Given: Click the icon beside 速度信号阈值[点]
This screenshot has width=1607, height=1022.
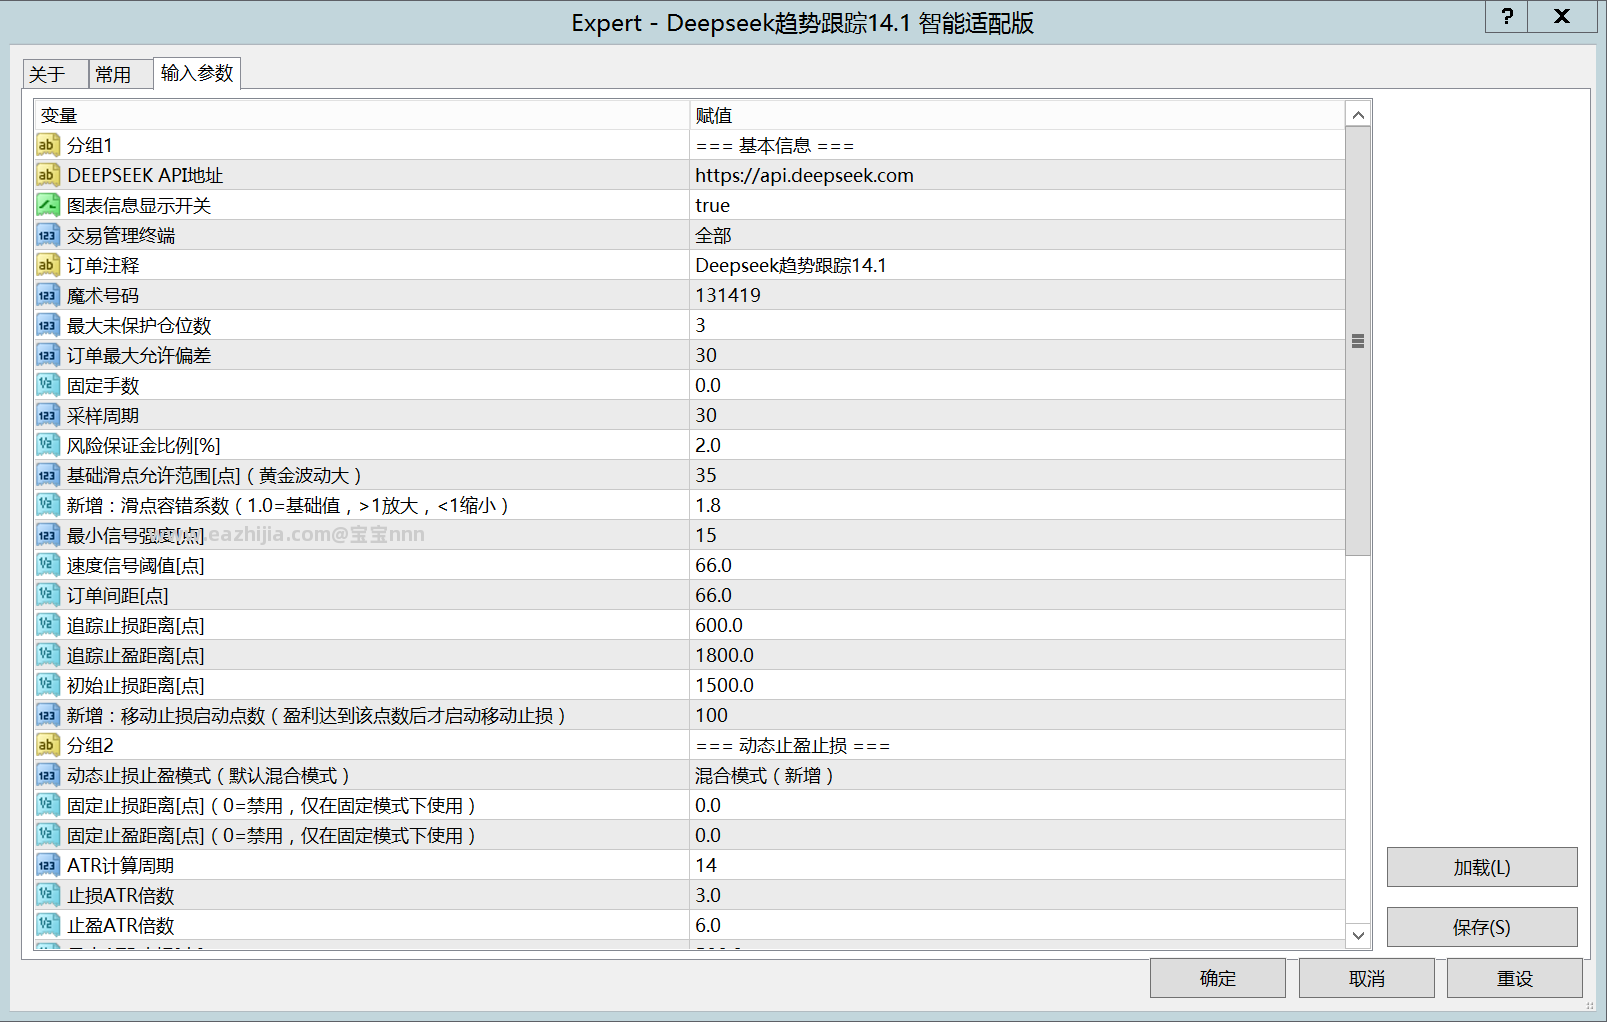Looking at the screenshot, I should click(x=47, y=565).
